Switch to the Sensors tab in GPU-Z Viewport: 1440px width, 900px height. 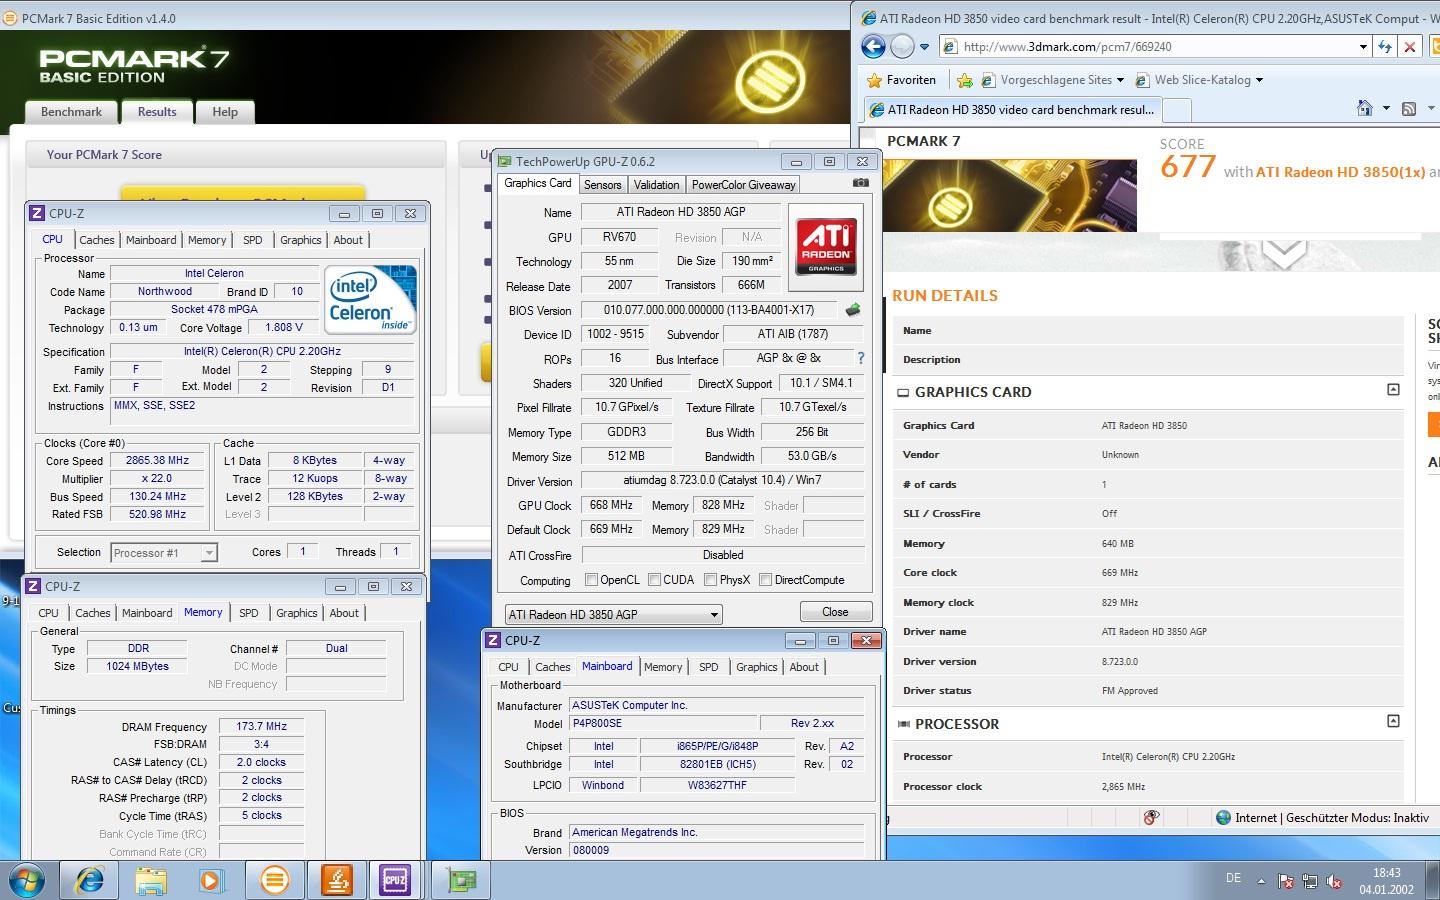point(603,185)
